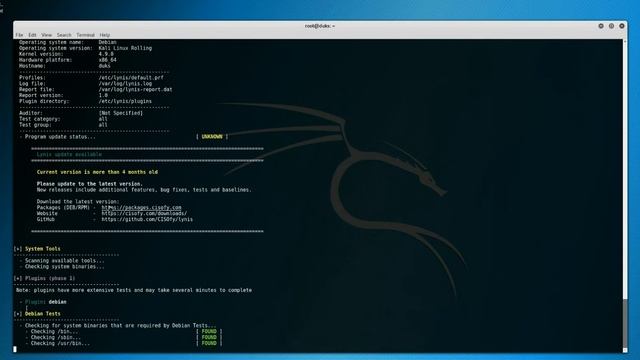Viewport: 640px width, 360px height.
Task: Click the /etc/lynis/plugins path
Action: 125,101
